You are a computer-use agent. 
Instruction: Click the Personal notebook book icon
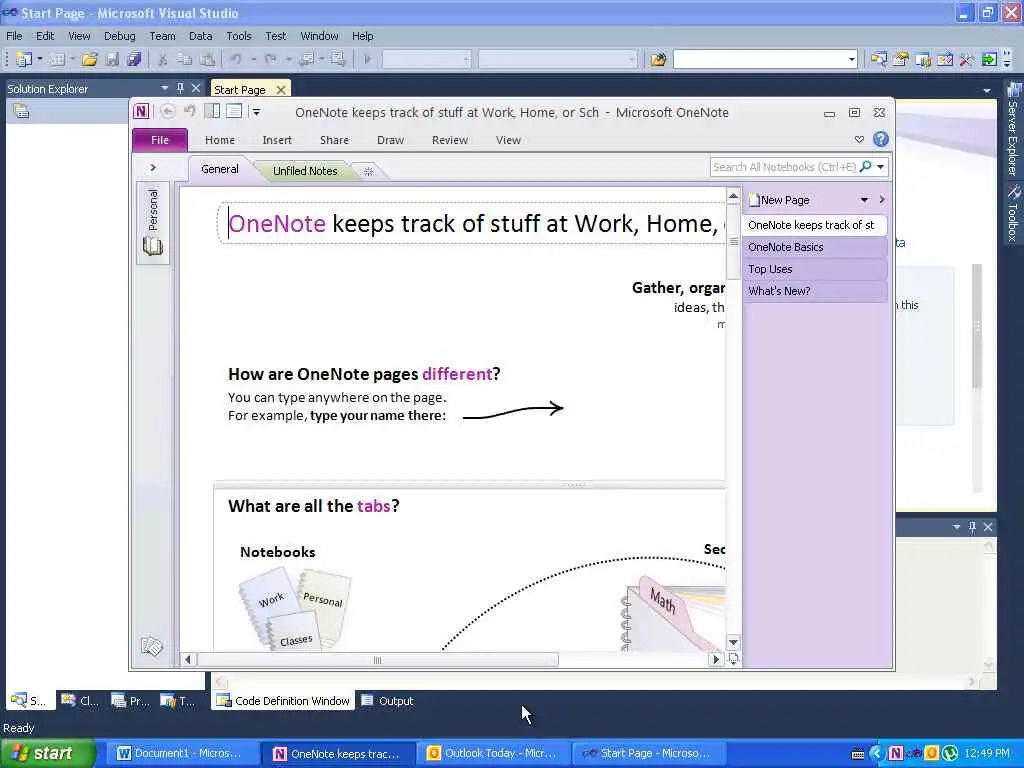pyautogui.click(x=153, y=246)
